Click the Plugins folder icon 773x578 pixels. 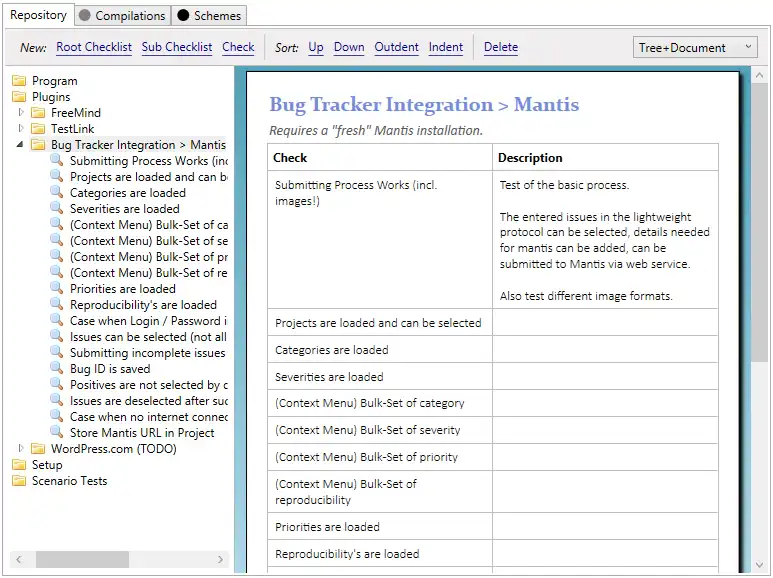[19, 96]
